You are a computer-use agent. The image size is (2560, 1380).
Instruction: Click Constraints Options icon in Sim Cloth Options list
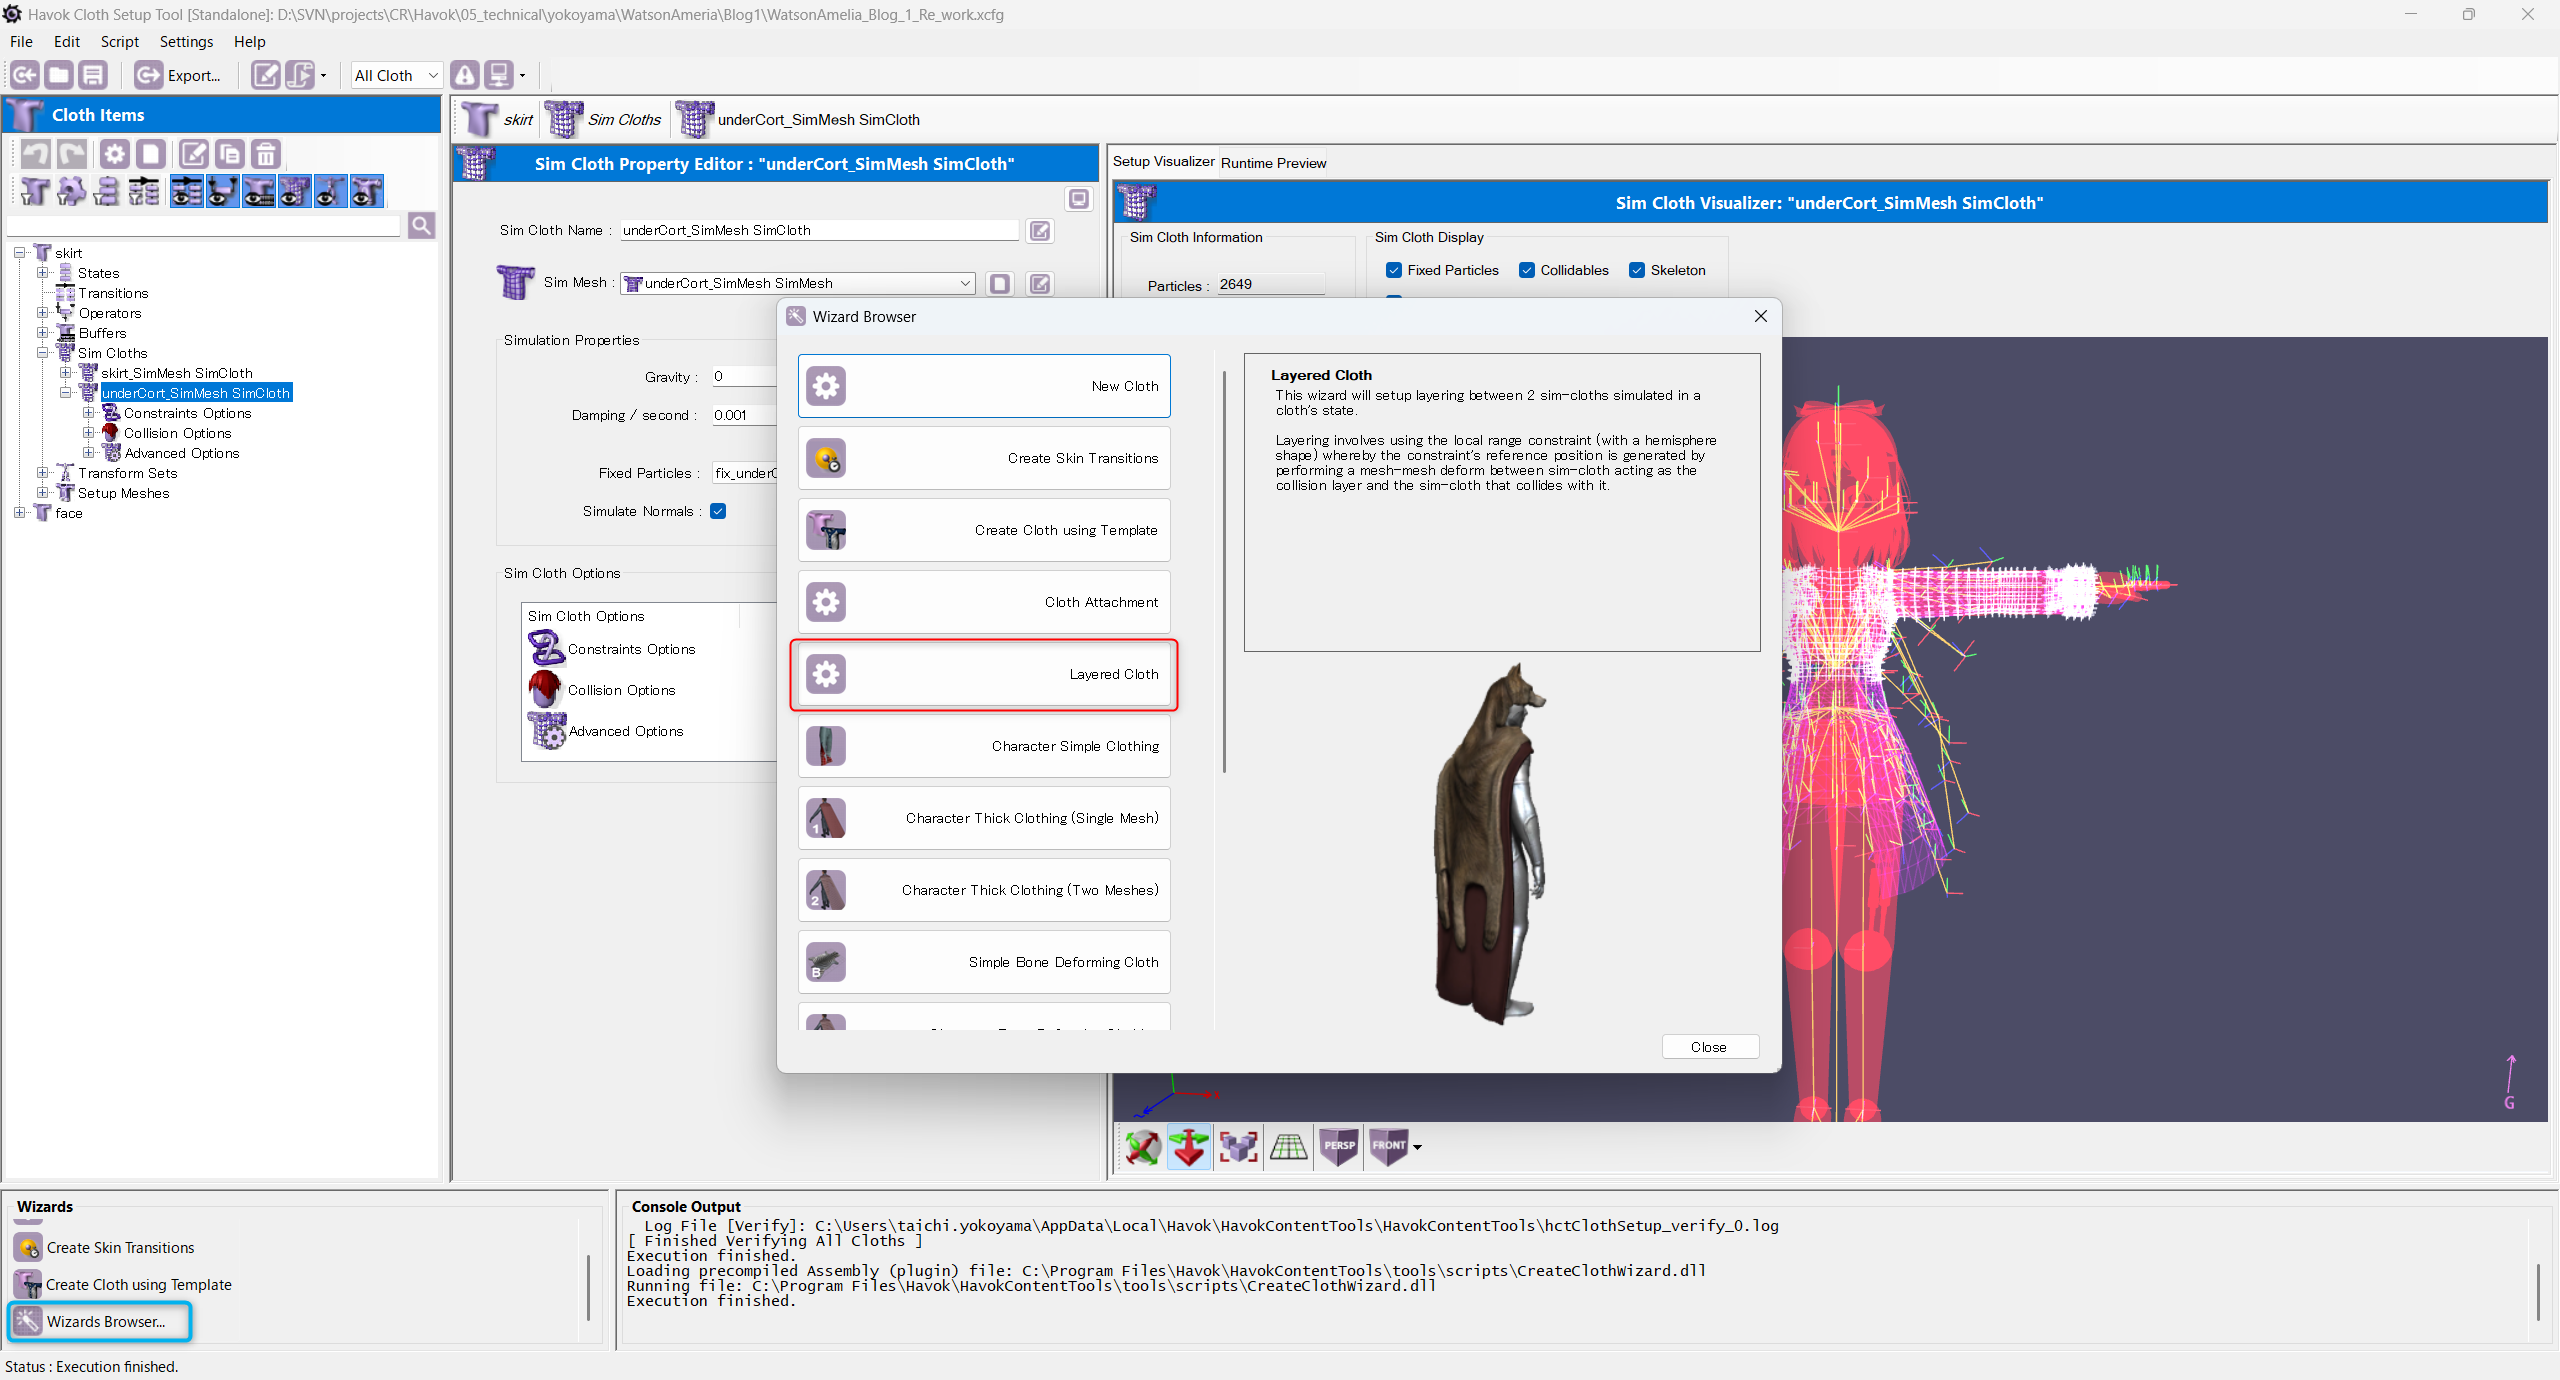(x=546, y=649)
